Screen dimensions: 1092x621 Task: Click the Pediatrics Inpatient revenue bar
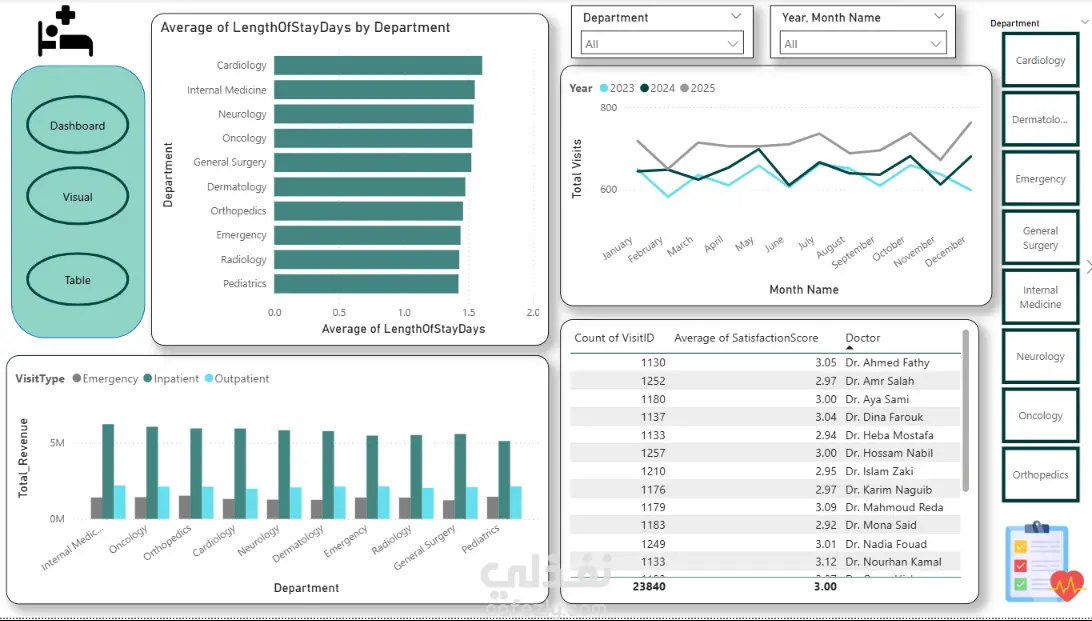pyautogui.click(x=504, y=480)
